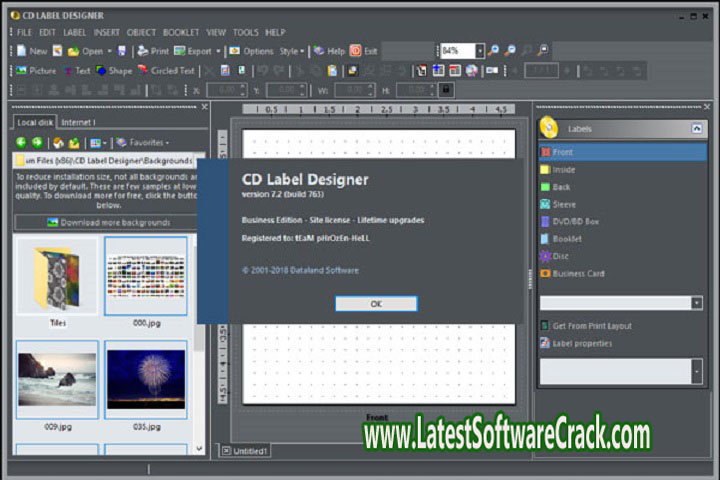Viewport: 720px width, 480px height.
Task: Click the Save disk icon
Action: click(122, 51)
